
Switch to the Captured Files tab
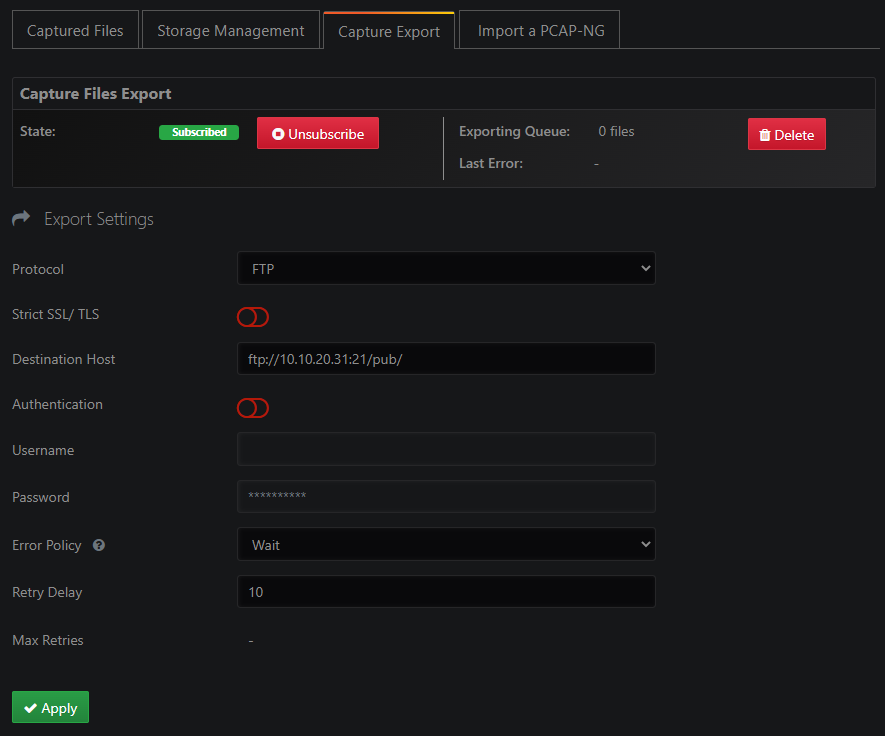tap(75, 30)
